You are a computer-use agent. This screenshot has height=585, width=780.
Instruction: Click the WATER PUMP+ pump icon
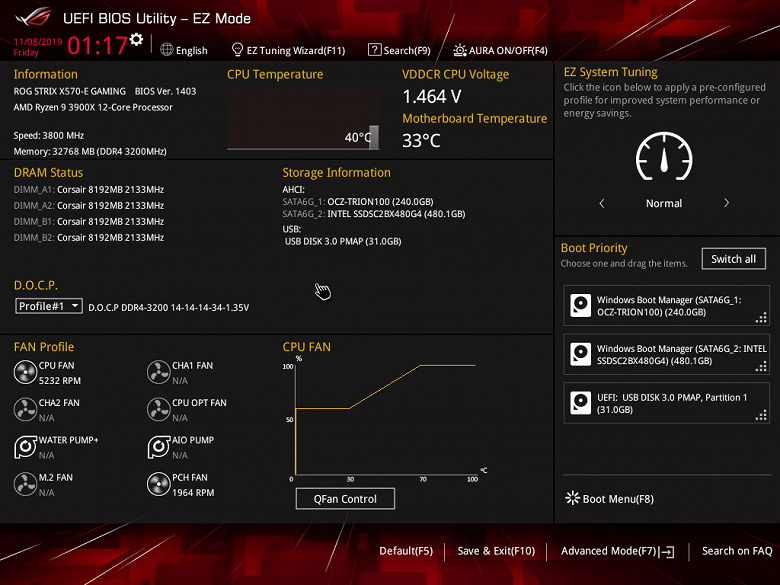(x=25, y=447)
